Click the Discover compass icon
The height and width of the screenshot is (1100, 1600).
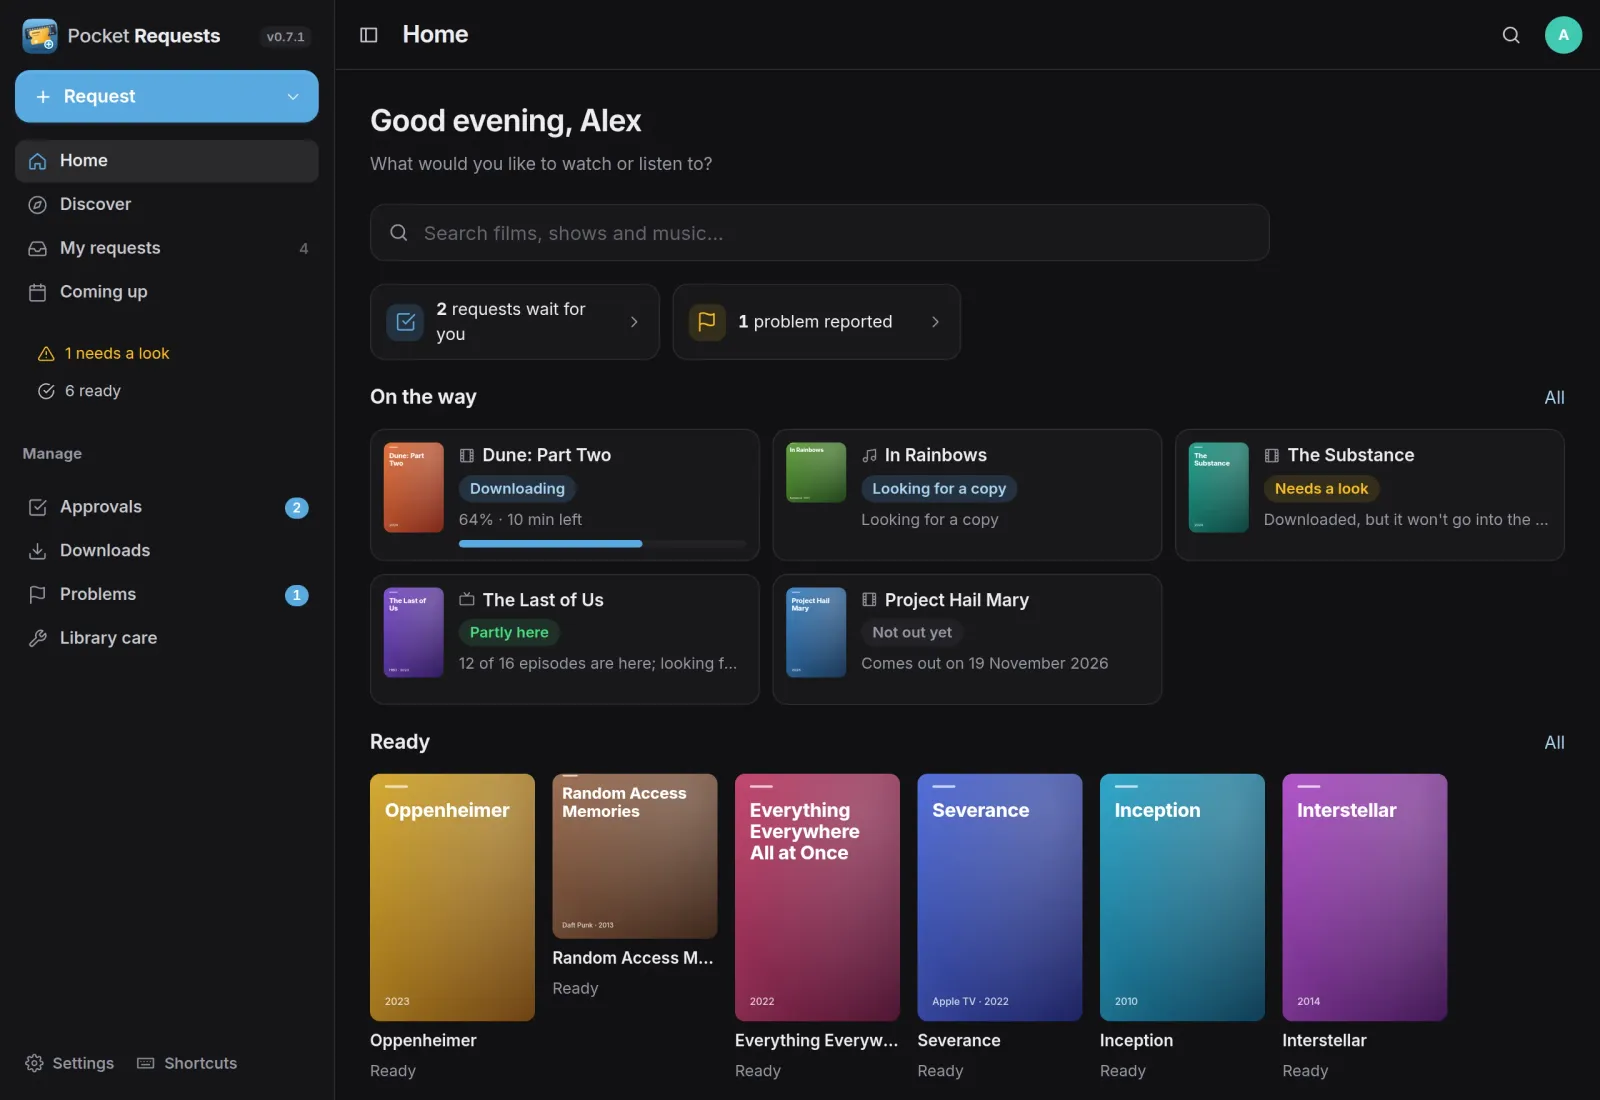(38, 205)
